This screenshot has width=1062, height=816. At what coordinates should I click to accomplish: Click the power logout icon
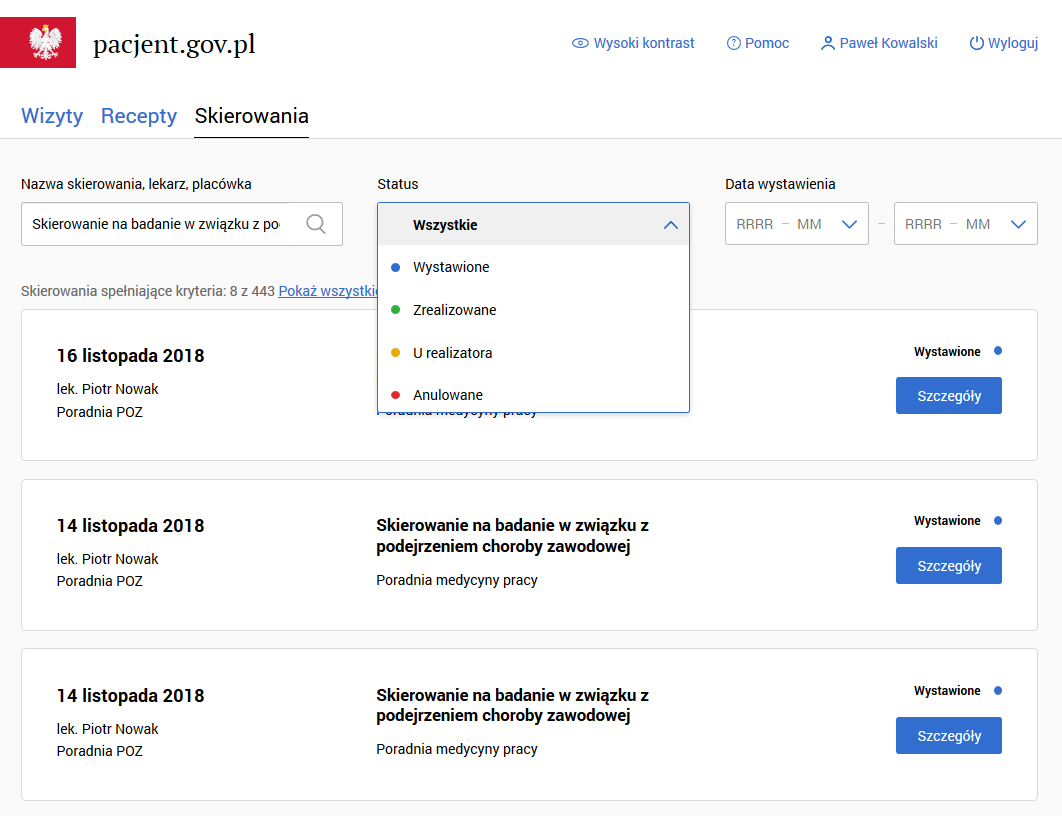tap(977, 43)
